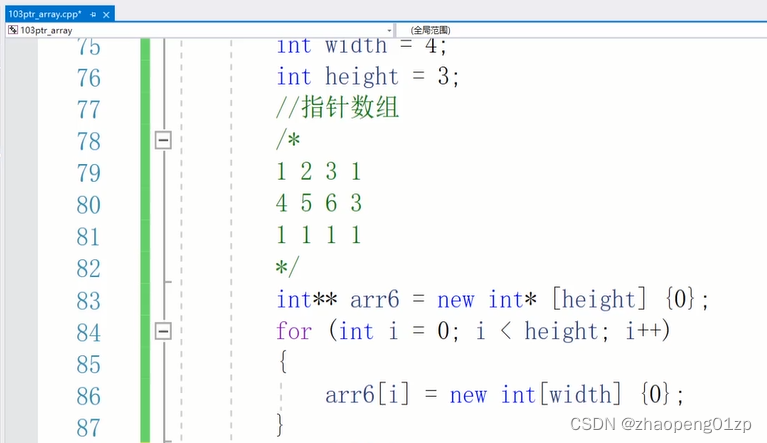The width and height of the screenshot is (767, 443).
Task: Click the 'int height = 3;' code line
Action: coord(368,77)
